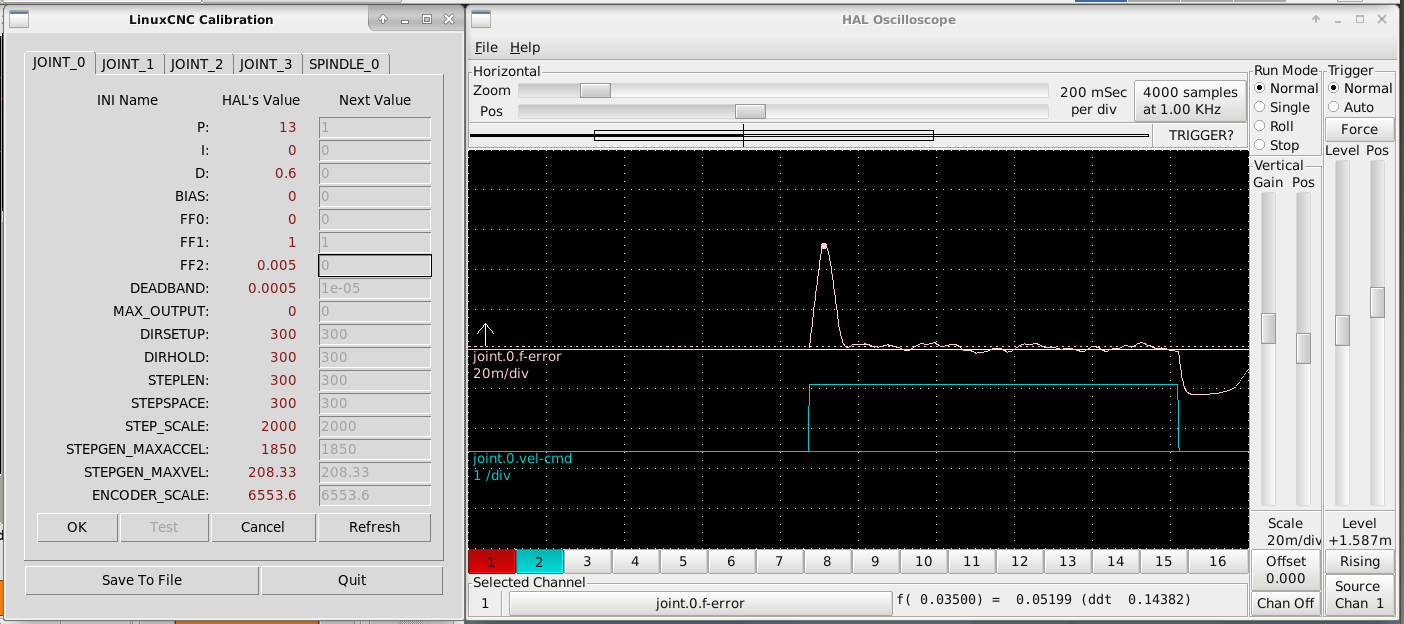Screen dimensions: 1404x624
Task: Click the Save To File button
Action: pyautogui.click(x=142, y=580)
